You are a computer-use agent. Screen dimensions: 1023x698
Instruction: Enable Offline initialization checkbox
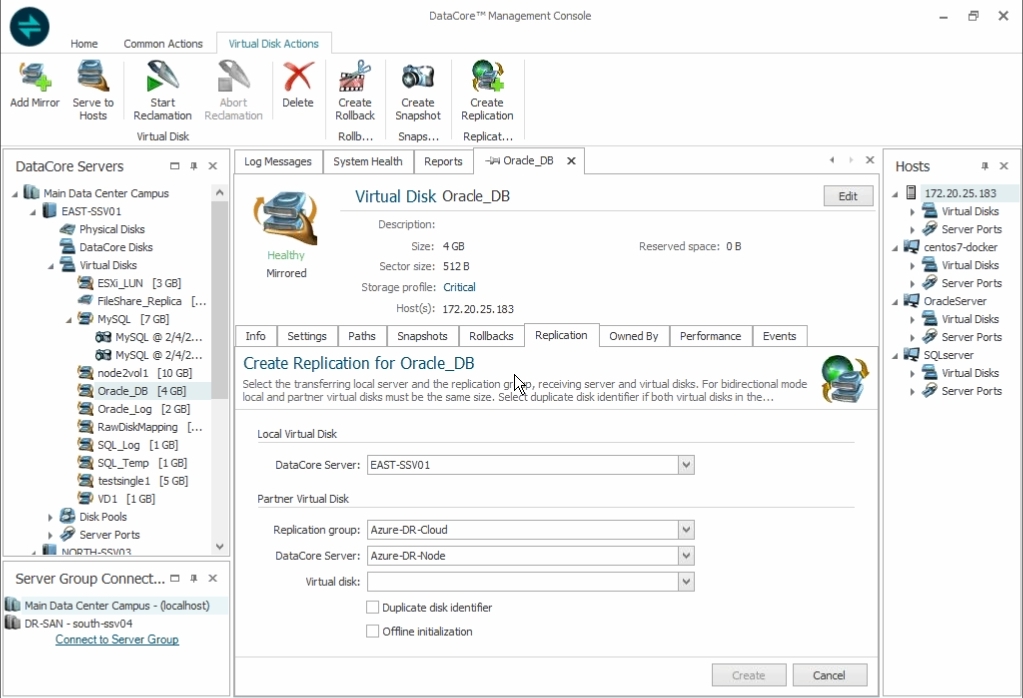point(373,631)
